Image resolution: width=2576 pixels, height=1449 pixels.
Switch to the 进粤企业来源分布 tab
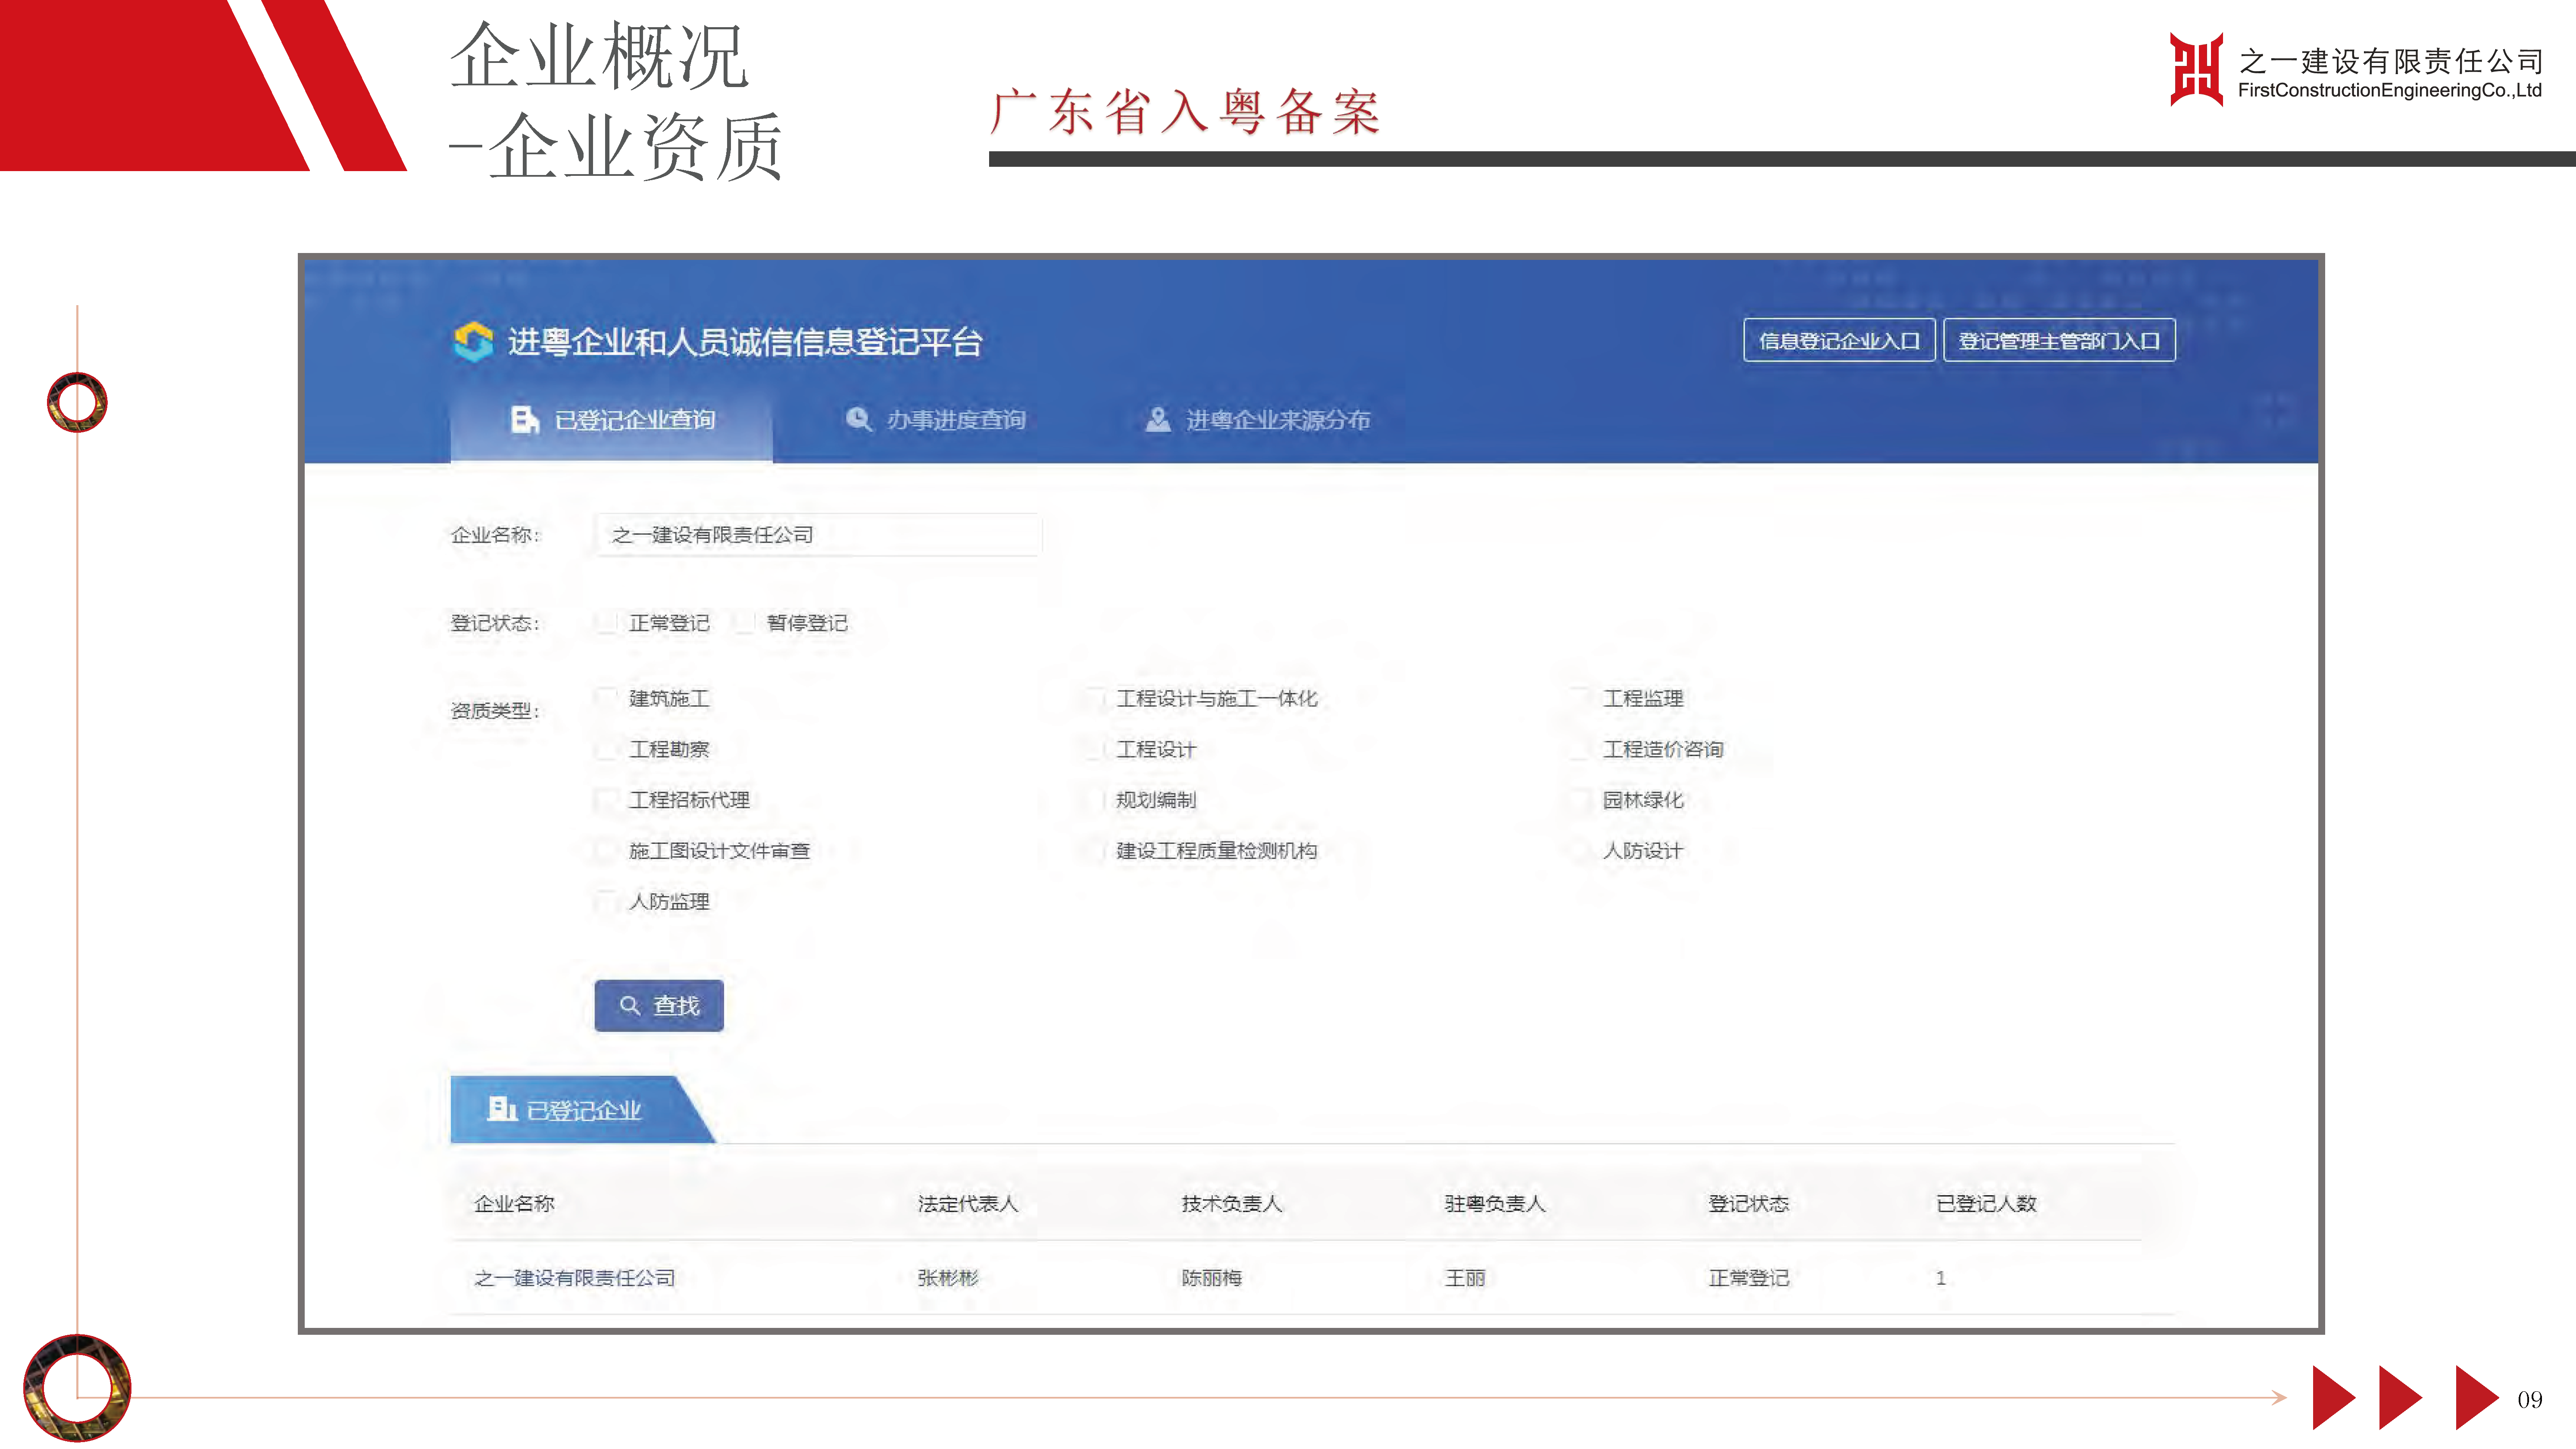1257,420
